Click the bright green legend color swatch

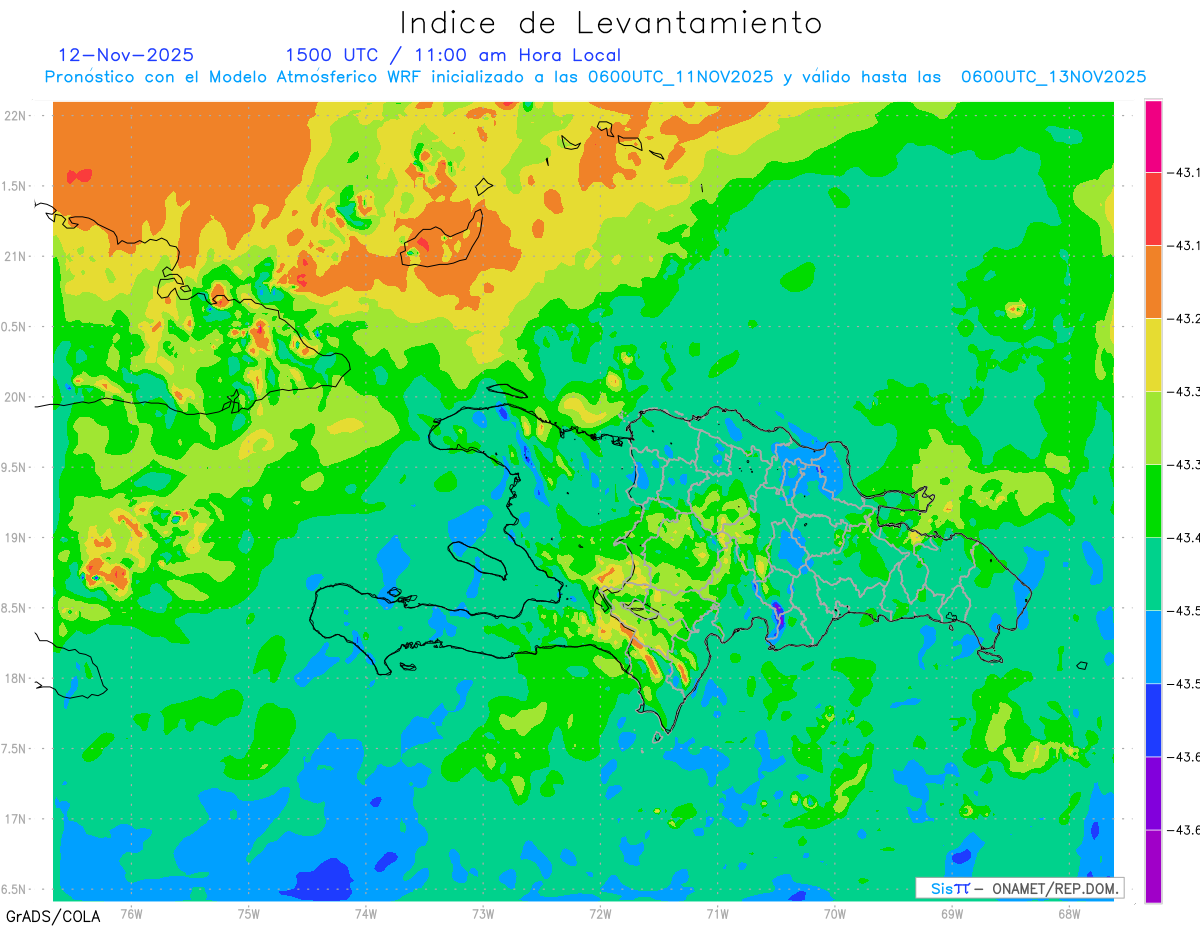tap(1153, 501)
